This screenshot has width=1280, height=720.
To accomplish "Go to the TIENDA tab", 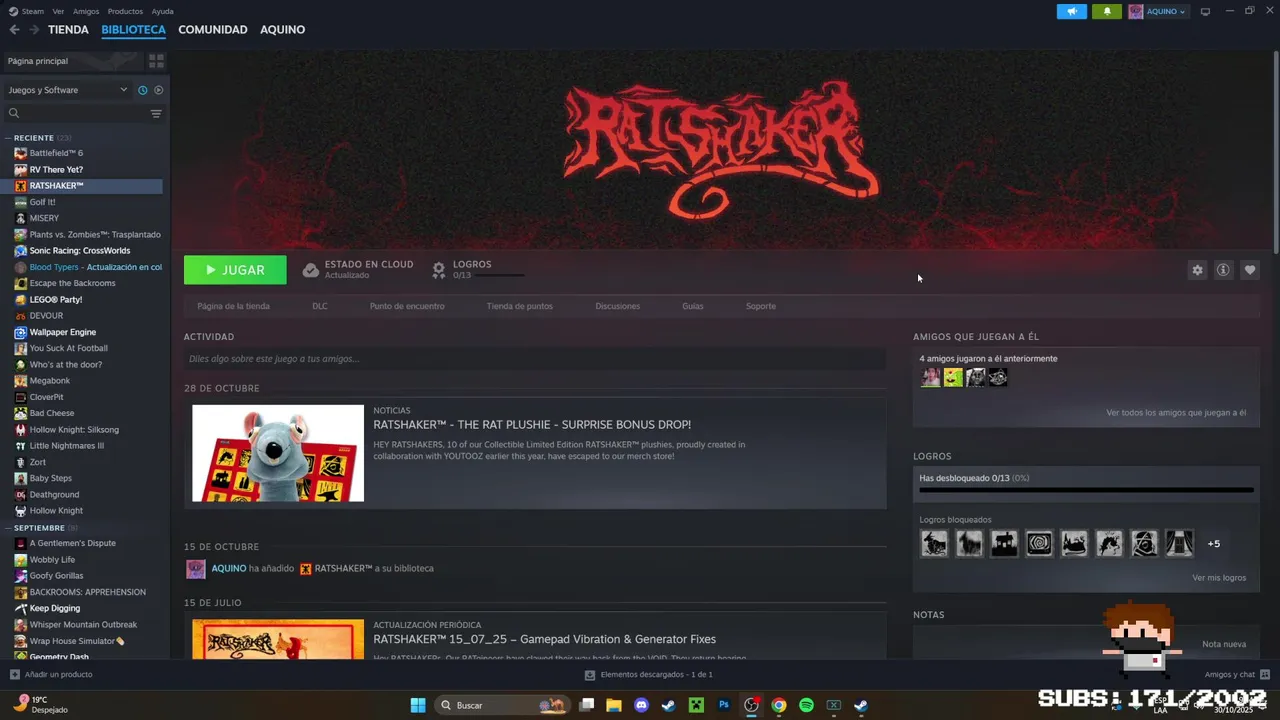I will click(x=68, y=30).
